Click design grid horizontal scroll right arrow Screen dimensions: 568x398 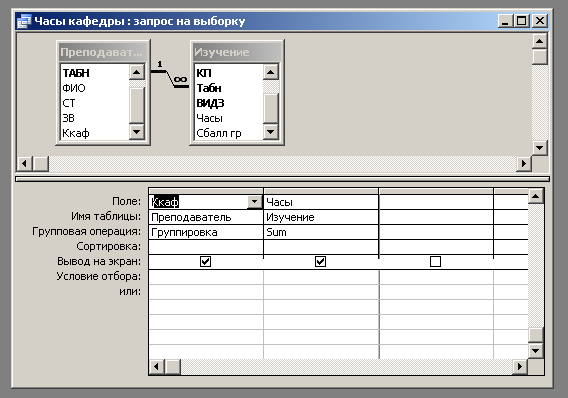pos(520,366)
